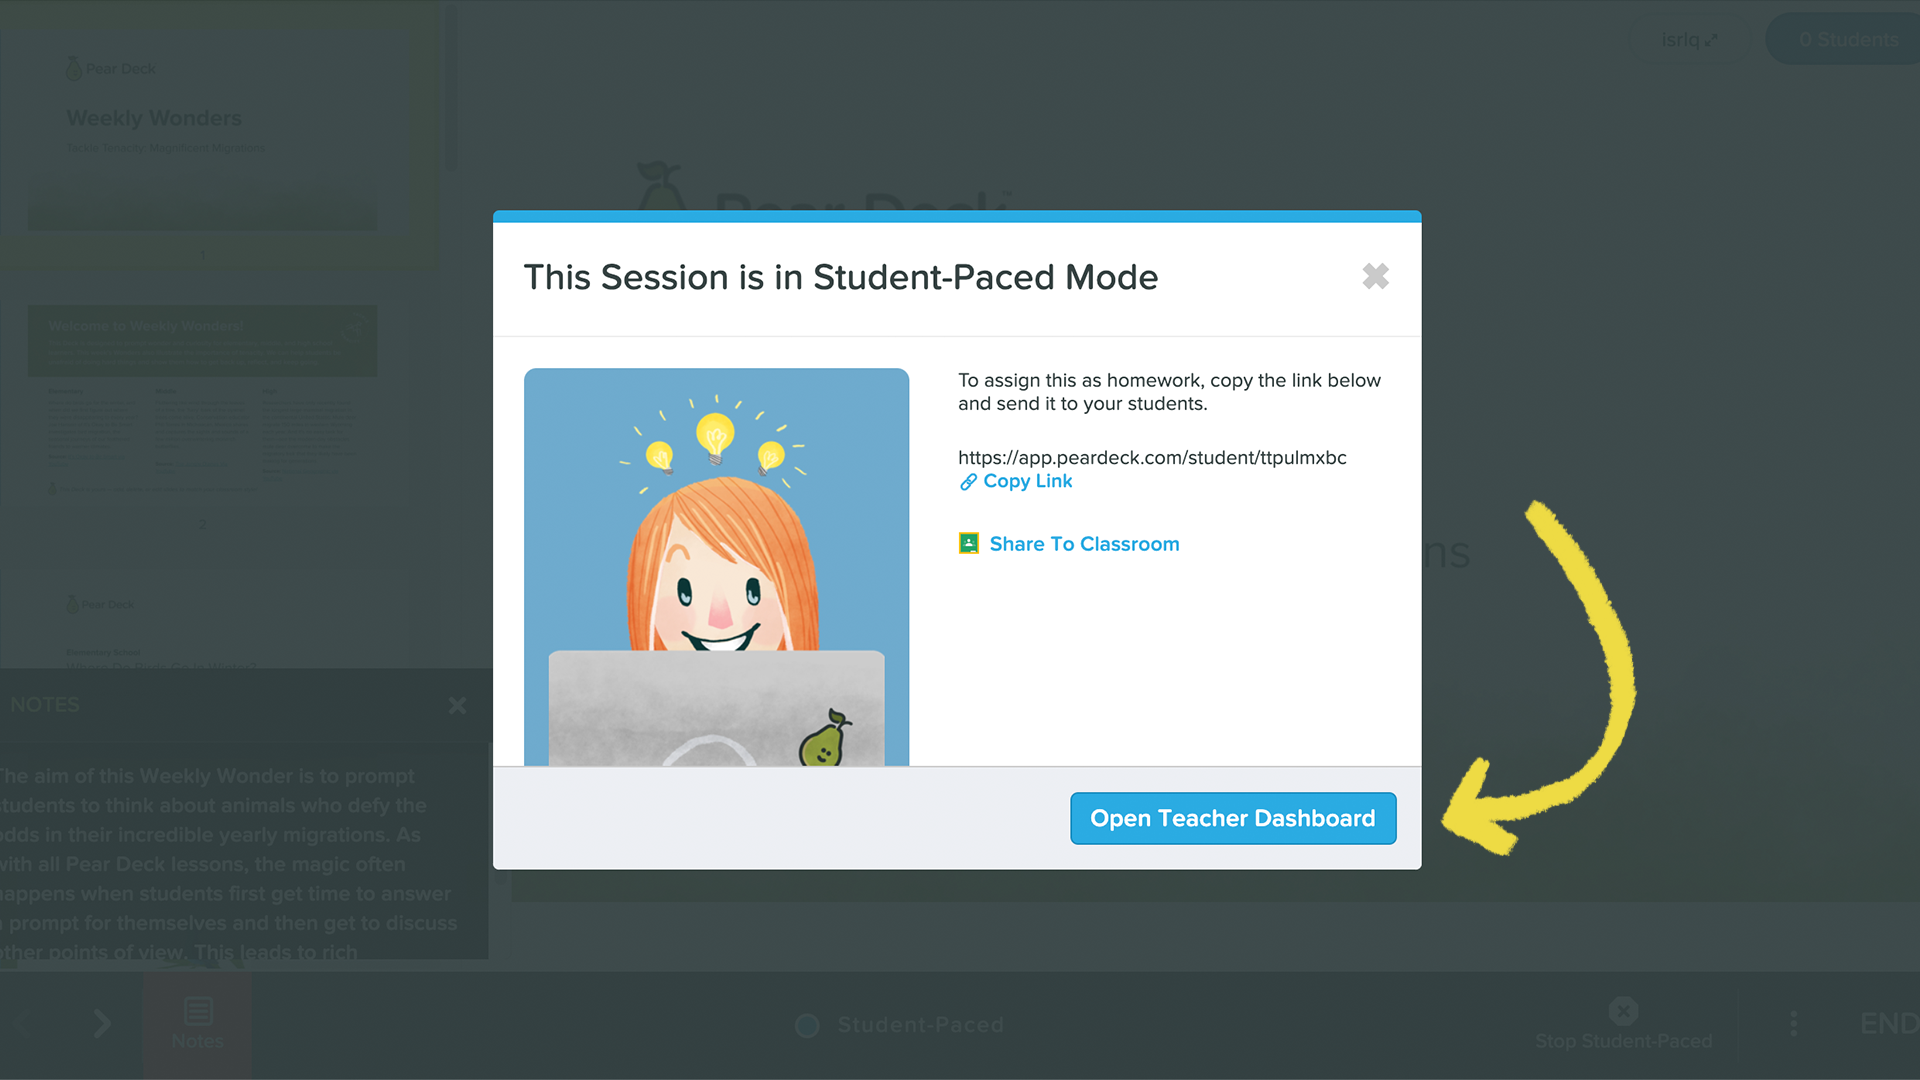Click the app.peardeck.com student URL text
The height and width of the screenshot is (1080, 1920).
click(x=1152, y=457)
